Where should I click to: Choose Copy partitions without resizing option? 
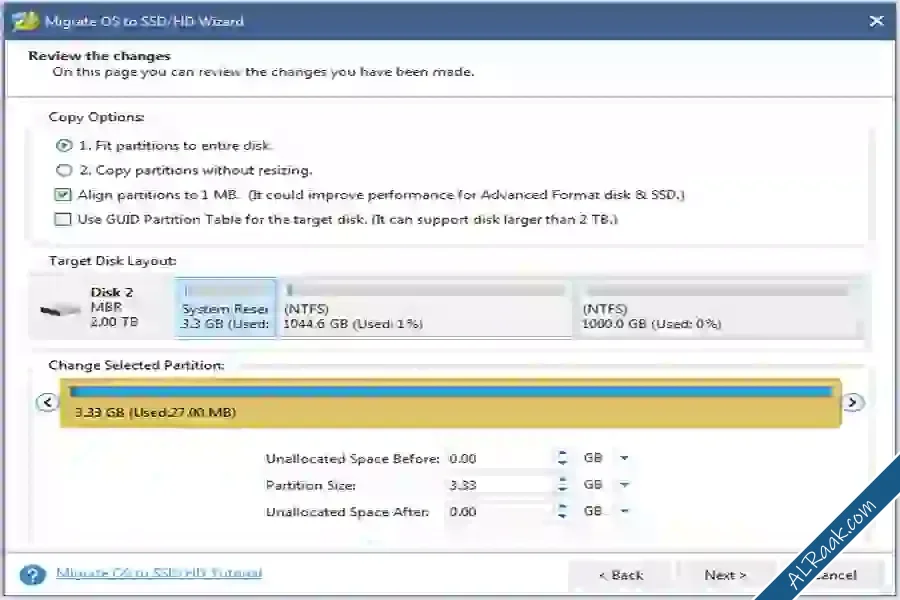click(64, 171)
